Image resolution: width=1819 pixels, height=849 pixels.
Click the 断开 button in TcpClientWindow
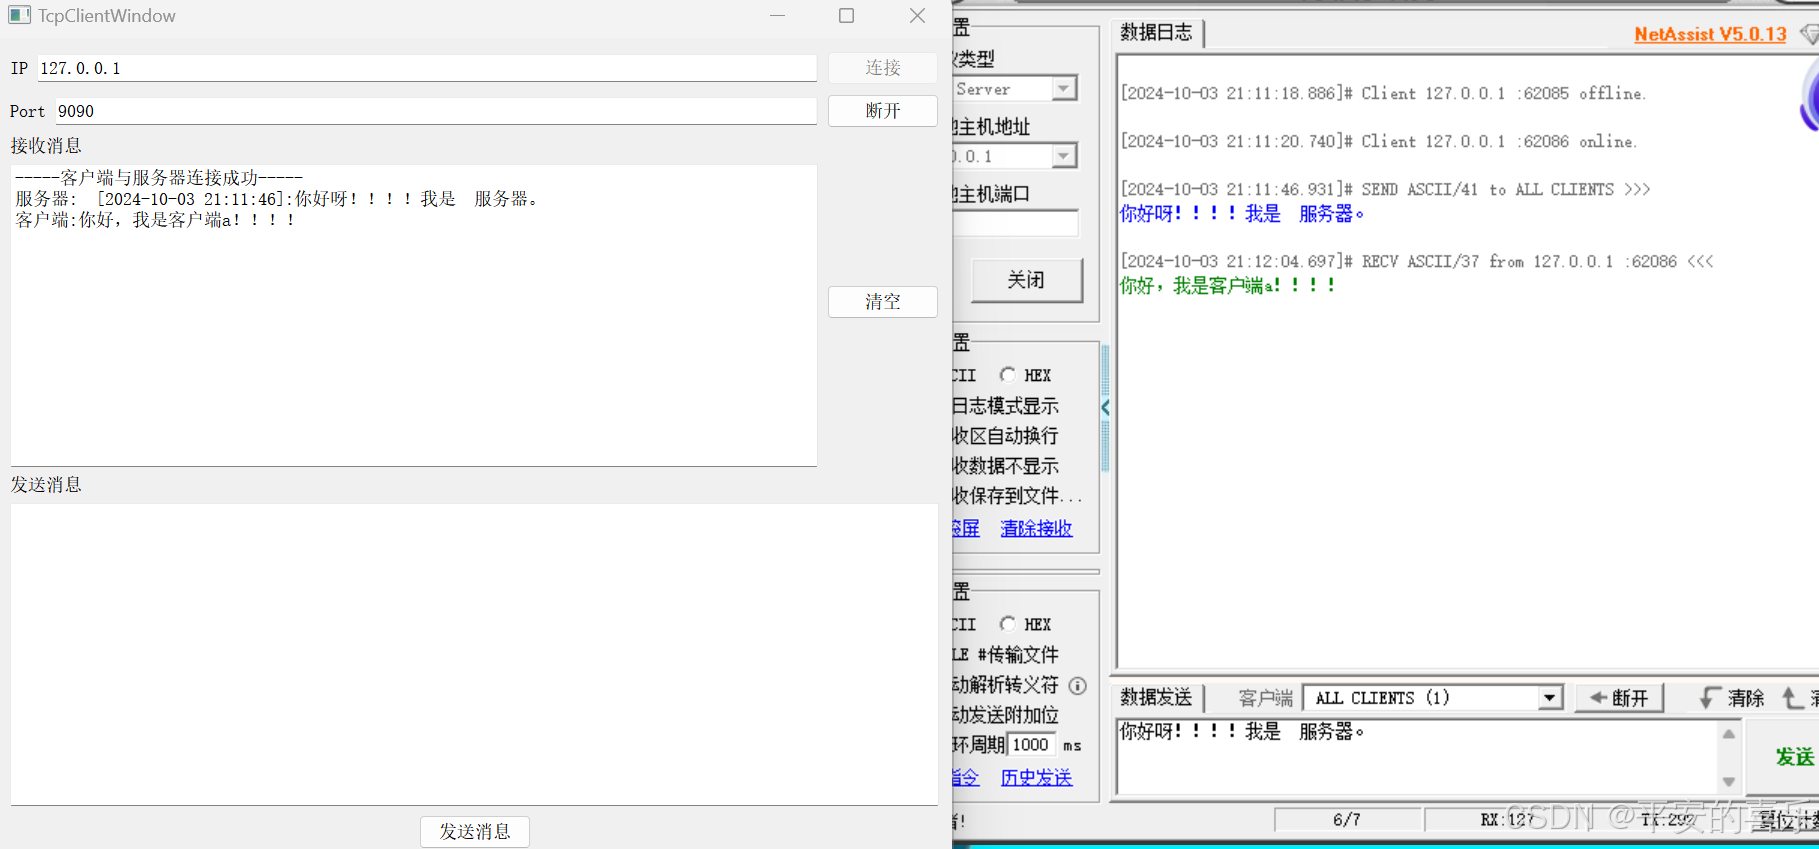[882, 111]
